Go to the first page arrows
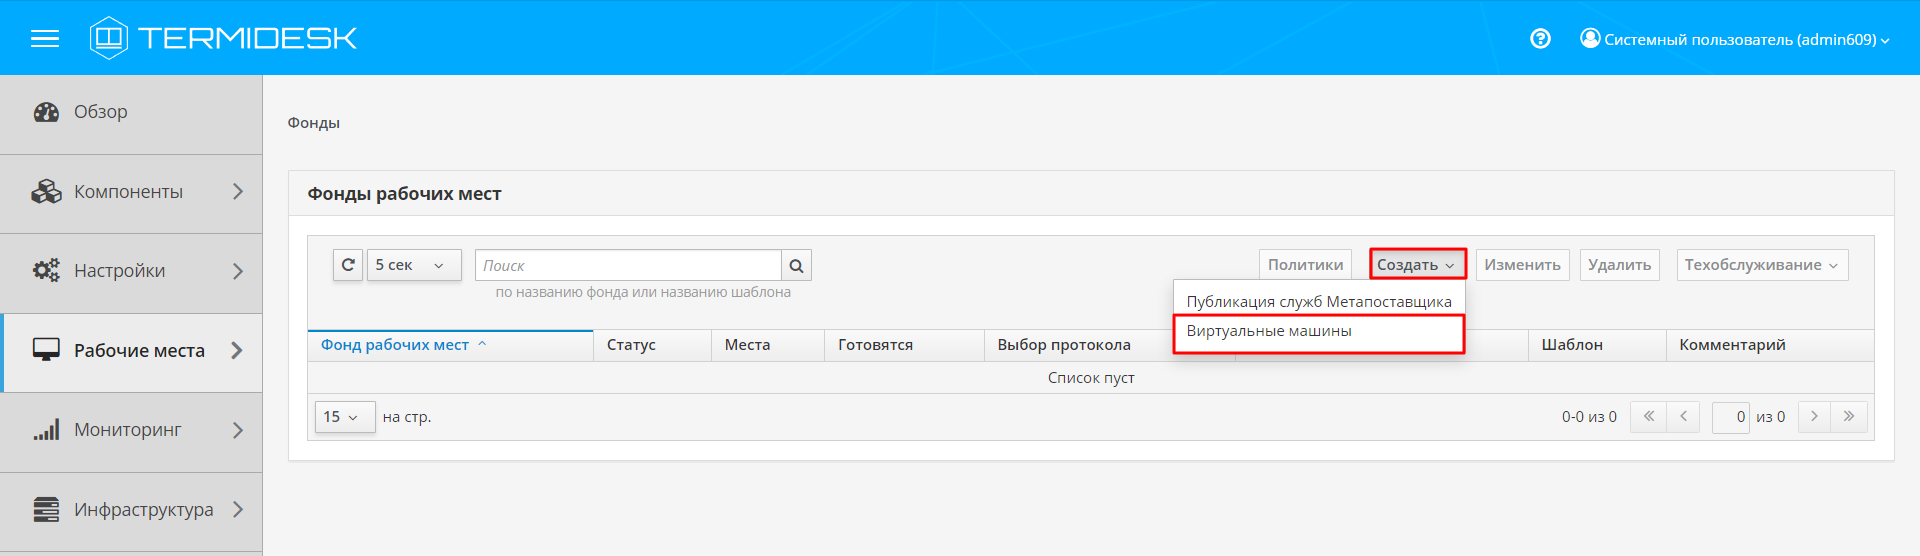 (x=1648, y=417)
